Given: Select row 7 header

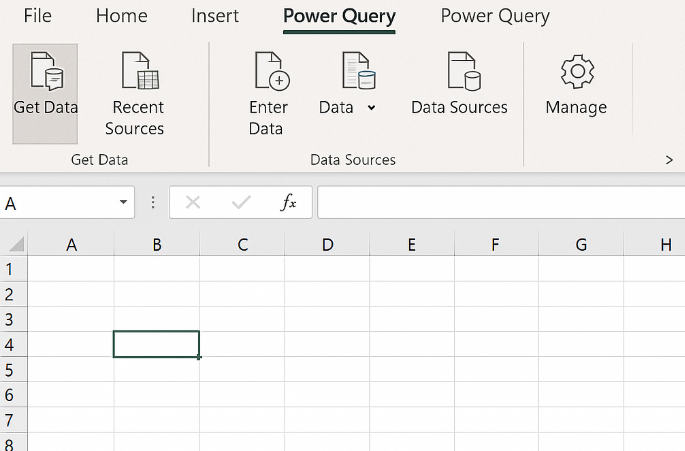Looking at the screenshot, I should coord(14,420).
